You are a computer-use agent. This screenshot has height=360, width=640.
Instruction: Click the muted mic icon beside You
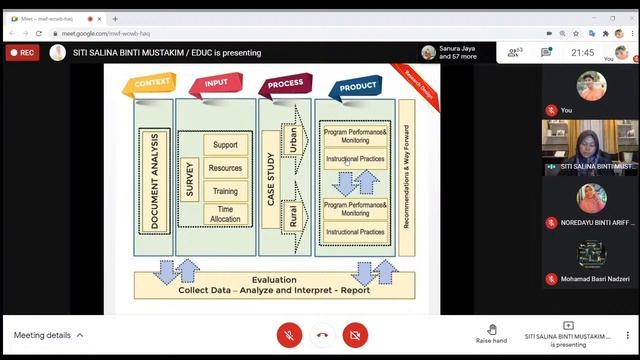click(551, 110)
